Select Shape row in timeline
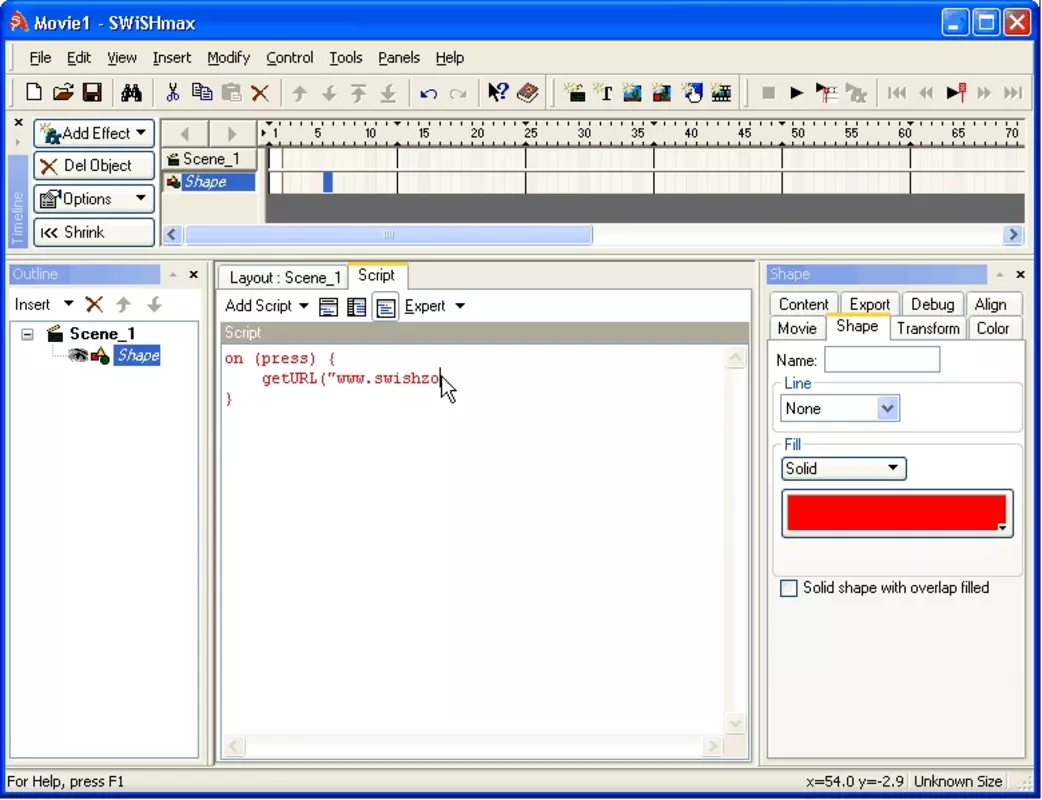Screen dimensions: 1042x800 [210, 182]
